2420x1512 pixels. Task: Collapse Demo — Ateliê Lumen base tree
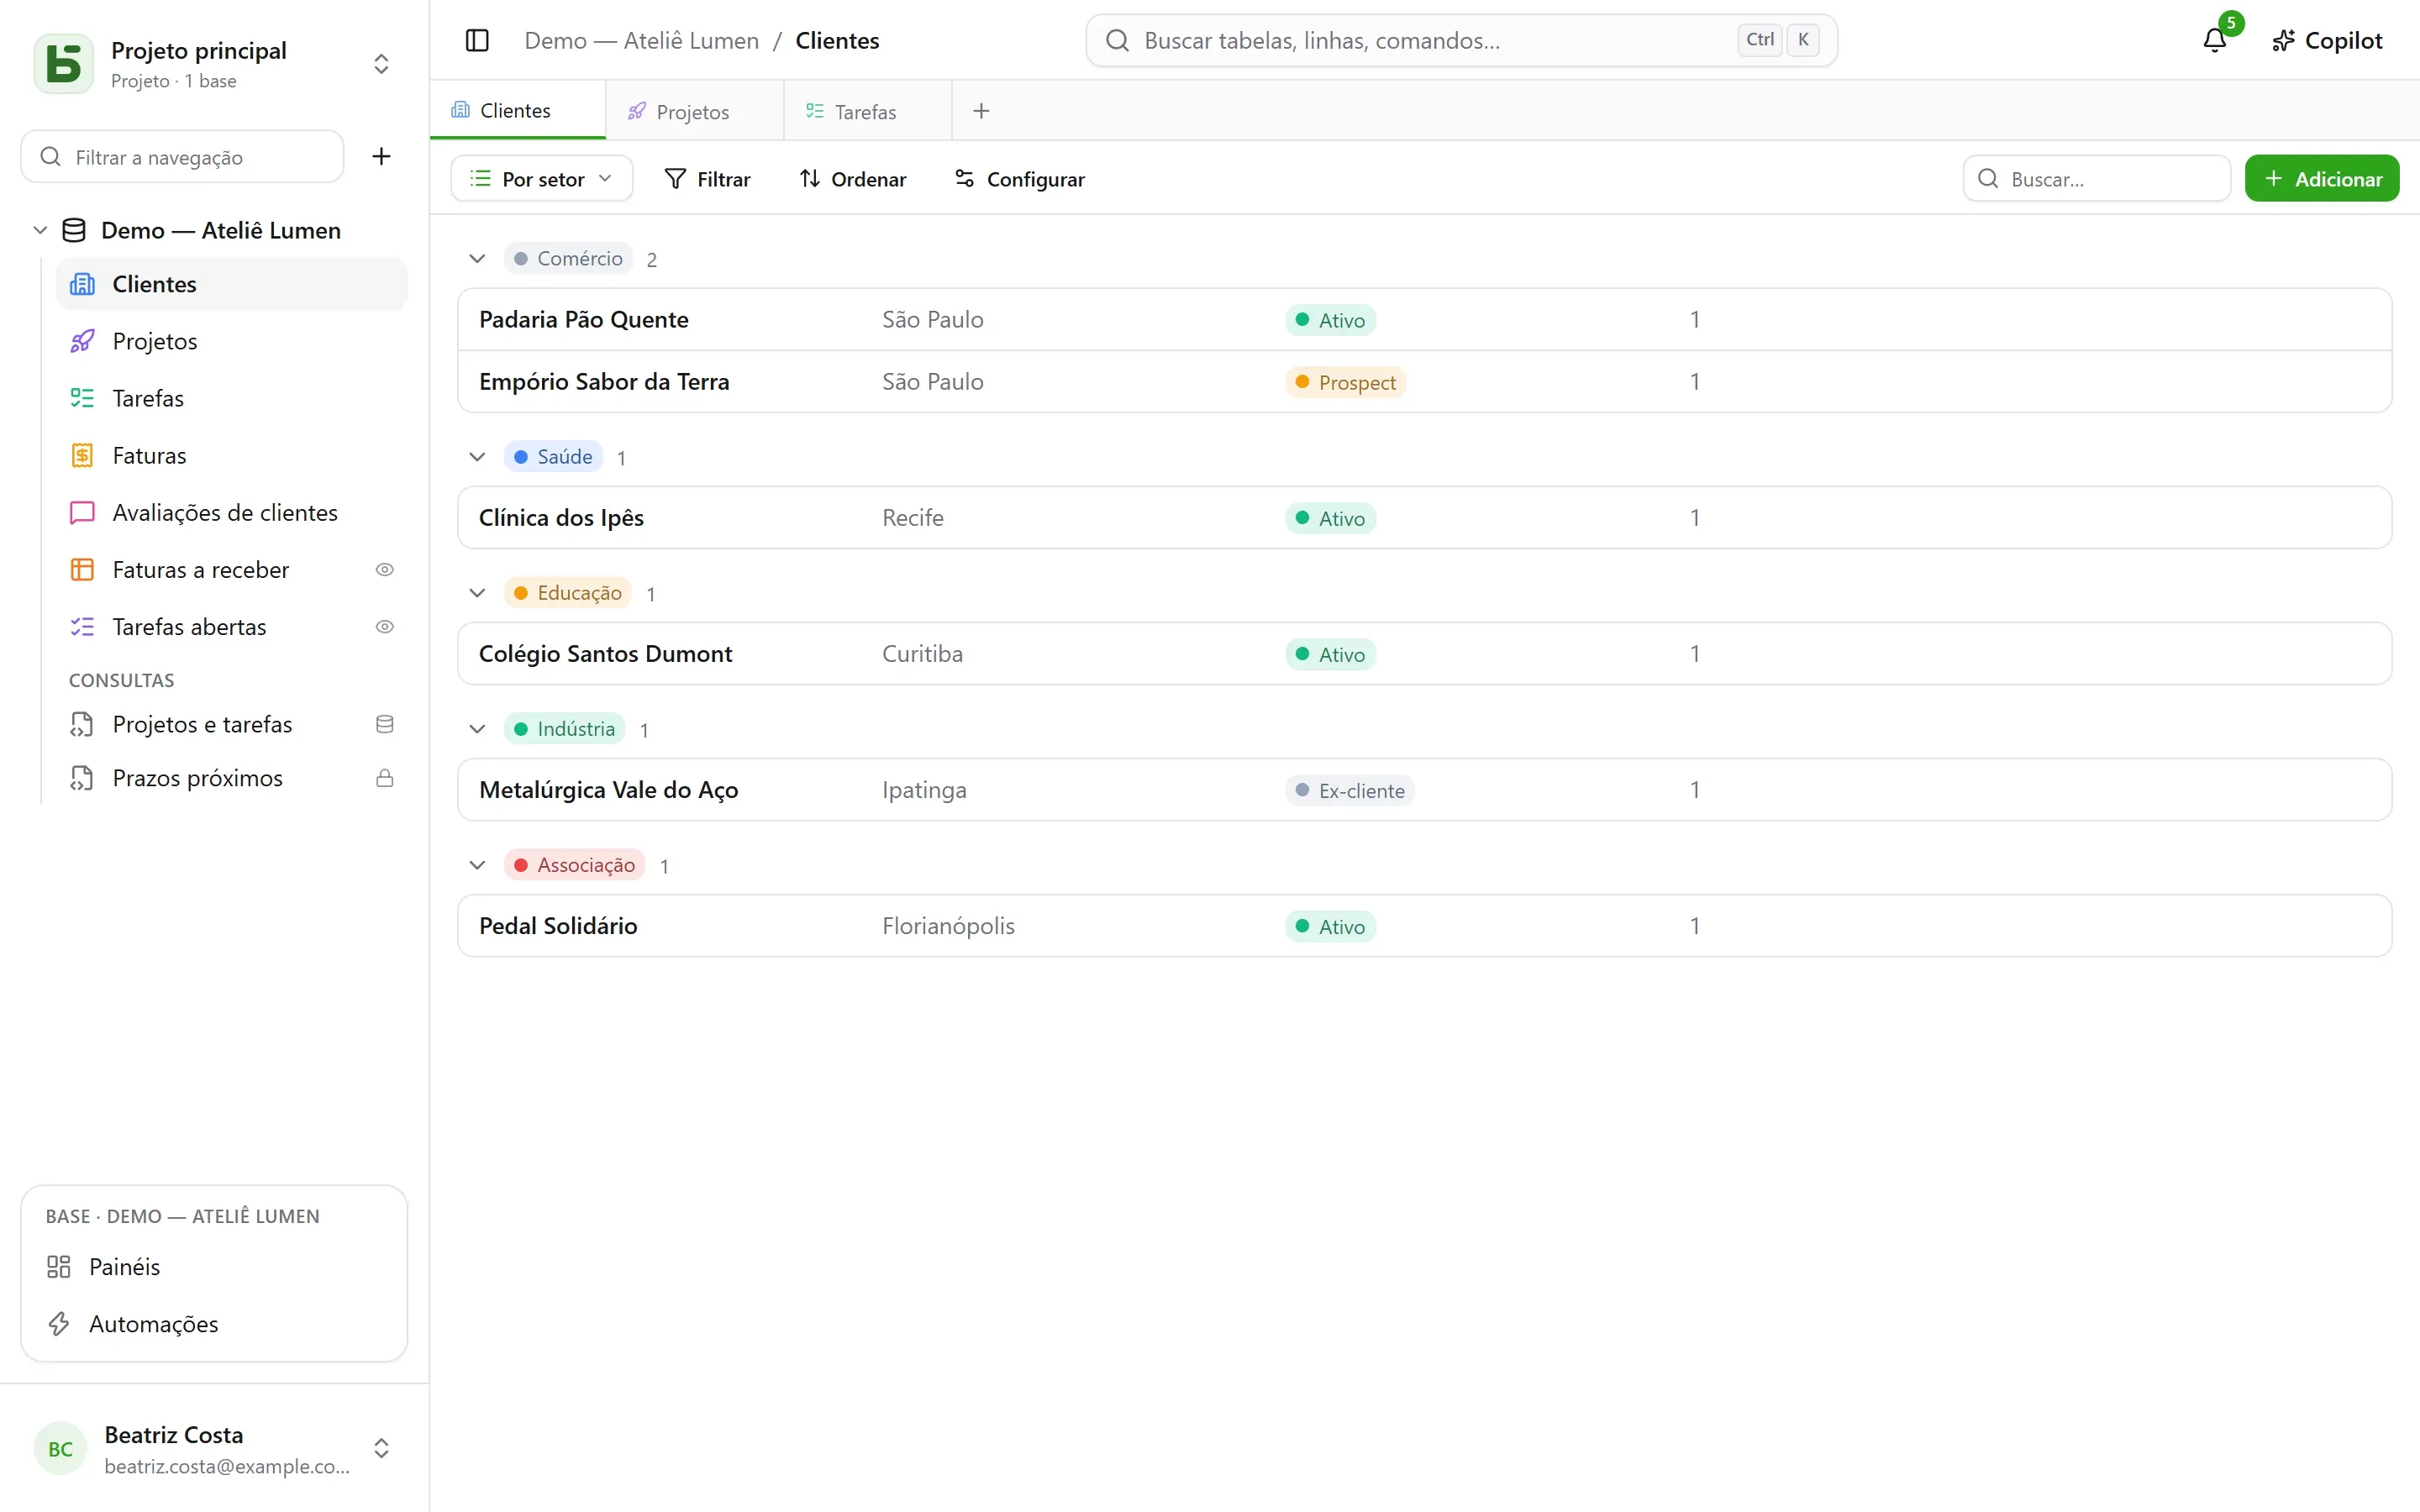pyautogui.click(x=40, y=230)
